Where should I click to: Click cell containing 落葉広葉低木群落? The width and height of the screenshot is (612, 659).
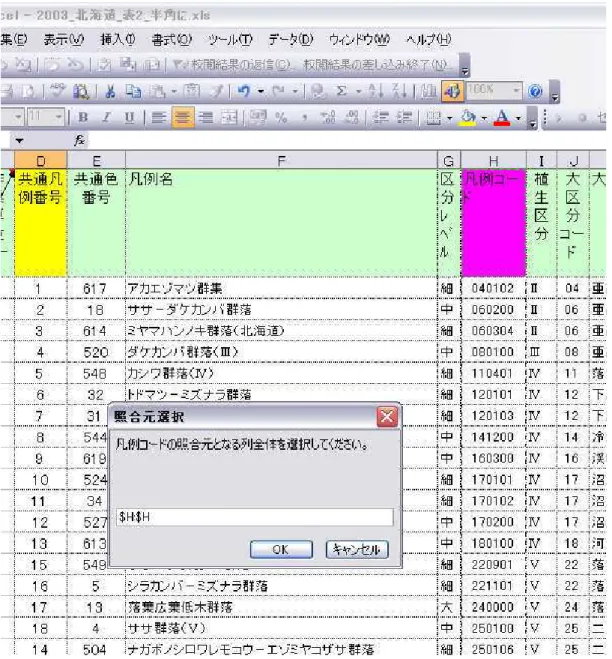click(x=281, y=607)
